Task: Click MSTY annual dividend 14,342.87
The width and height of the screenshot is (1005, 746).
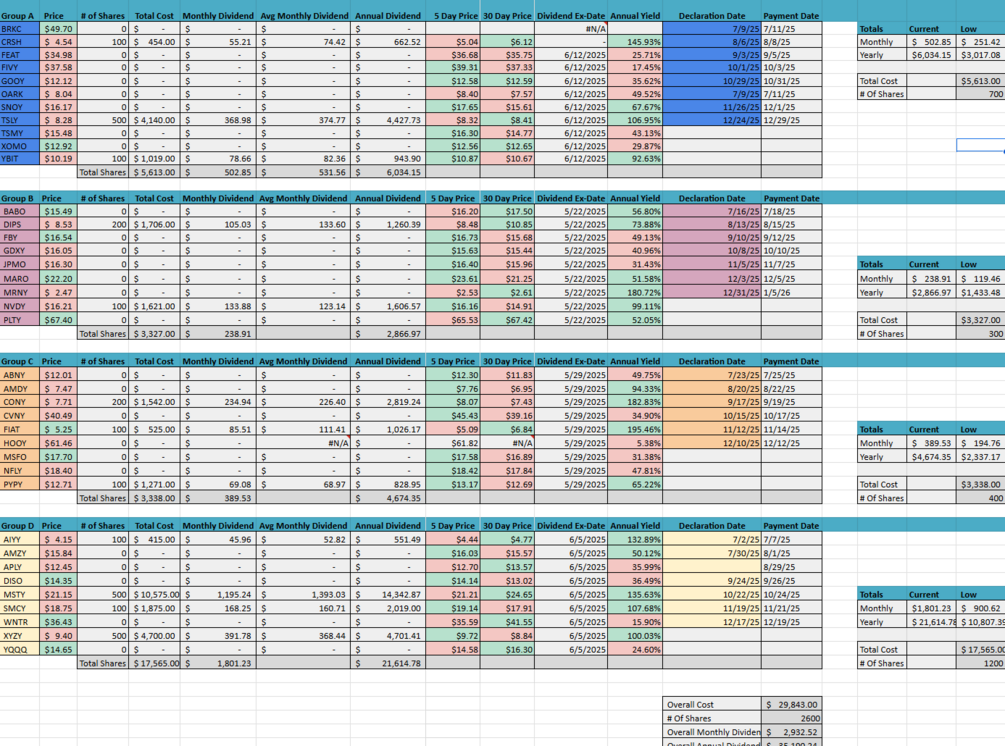Action: click(388, 595)
